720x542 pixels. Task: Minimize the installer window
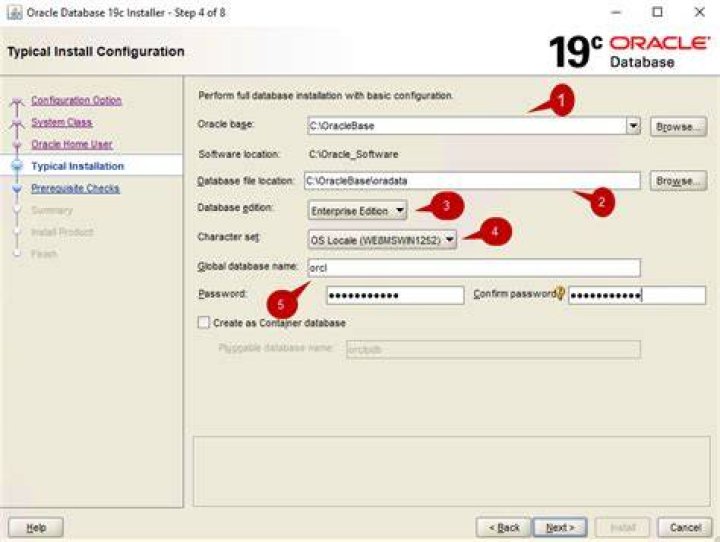(x=616, y=12)
